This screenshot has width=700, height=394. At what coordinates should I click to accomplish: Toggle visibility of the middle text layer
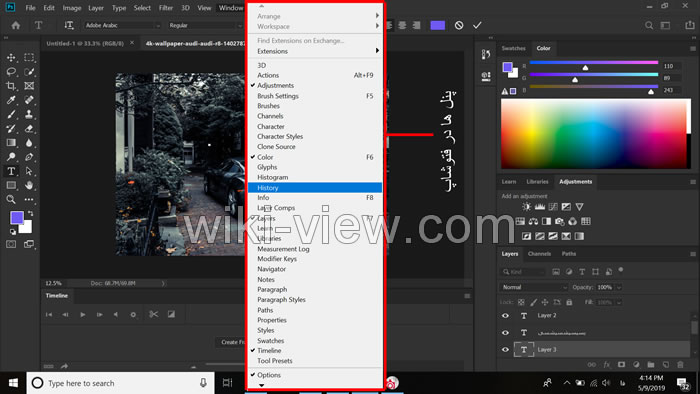tap(505, 333)
